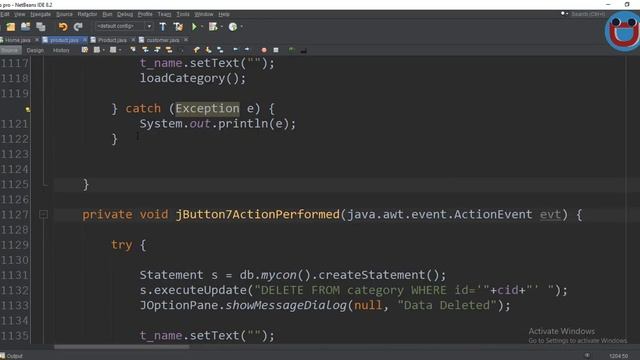
Task: Click jButton7ActionPerformed method name
Action: tap(258, 214)
